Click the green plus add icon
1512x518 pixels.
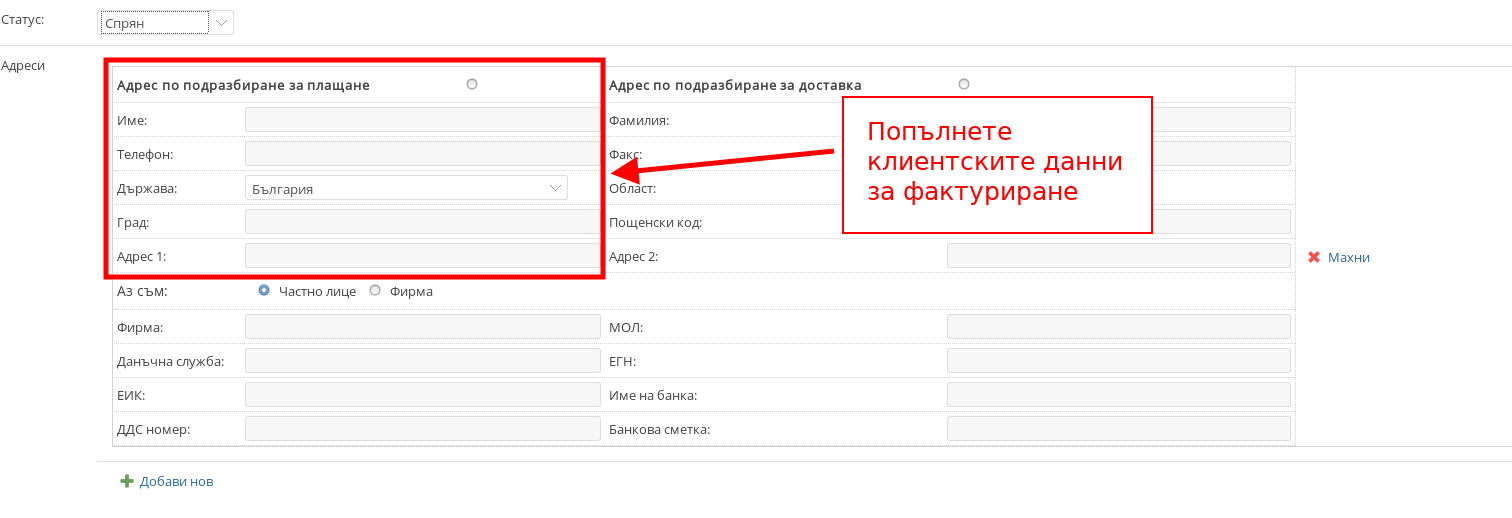point(127,481)
